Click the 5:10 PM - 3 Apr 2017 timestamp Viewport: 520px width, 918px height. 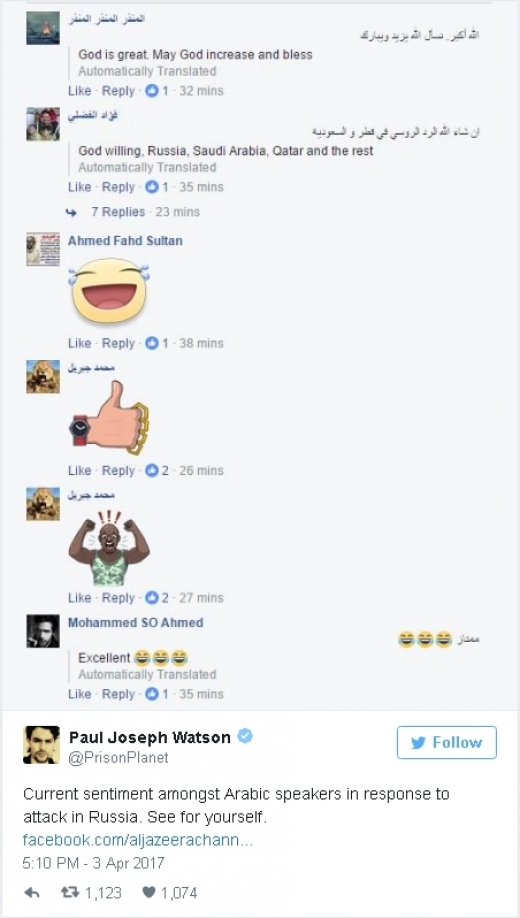coord(94,863)
